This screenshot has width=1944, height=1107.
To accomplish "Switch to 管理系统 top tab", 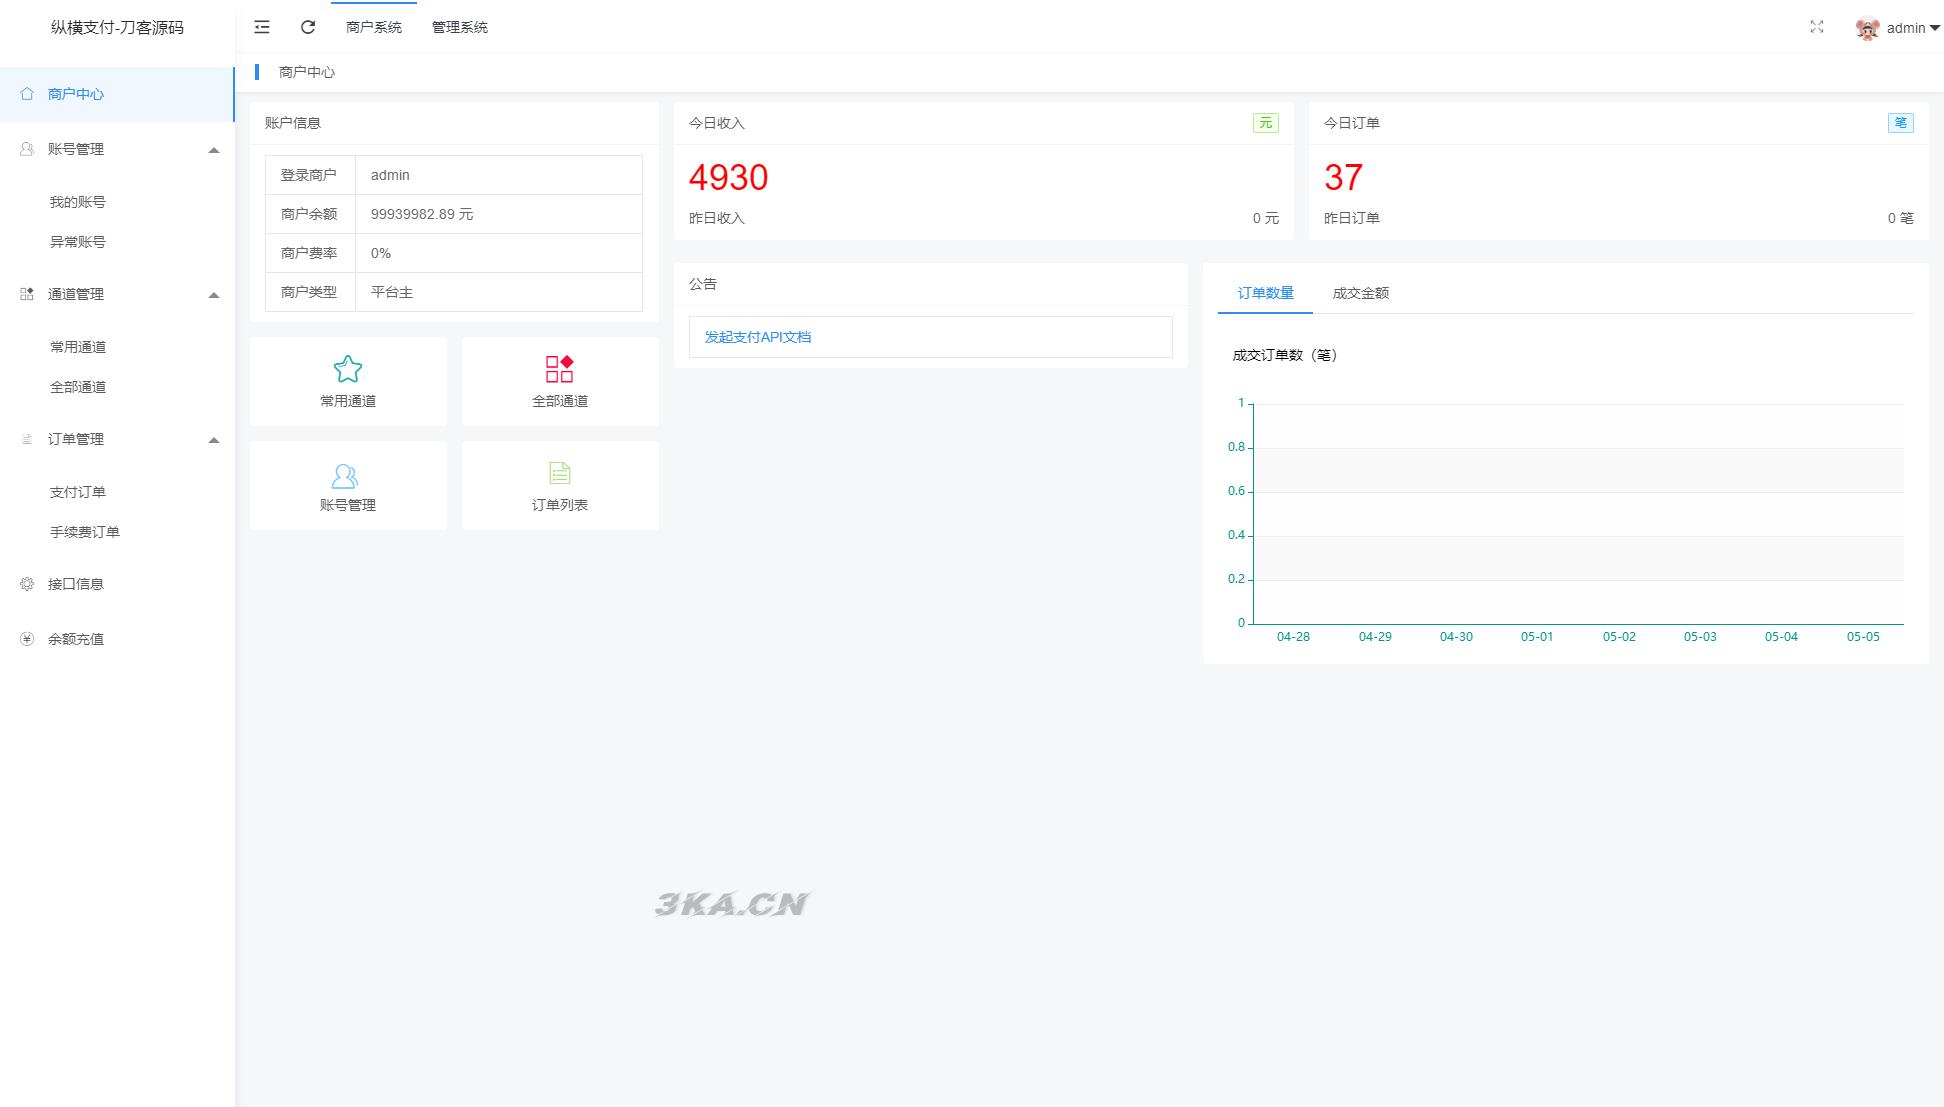I will pyautogui.click(x=460, y=27).
